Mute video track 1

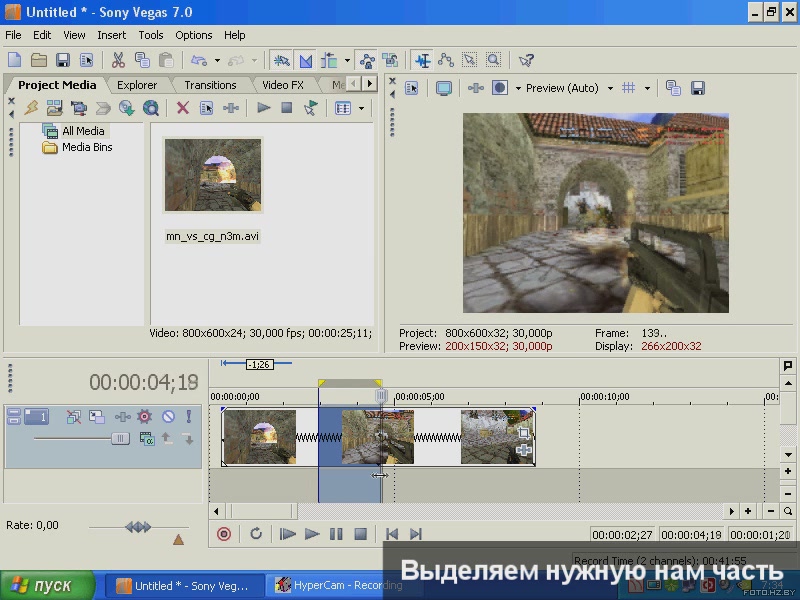pyautogui.click(x=168, y=417)
